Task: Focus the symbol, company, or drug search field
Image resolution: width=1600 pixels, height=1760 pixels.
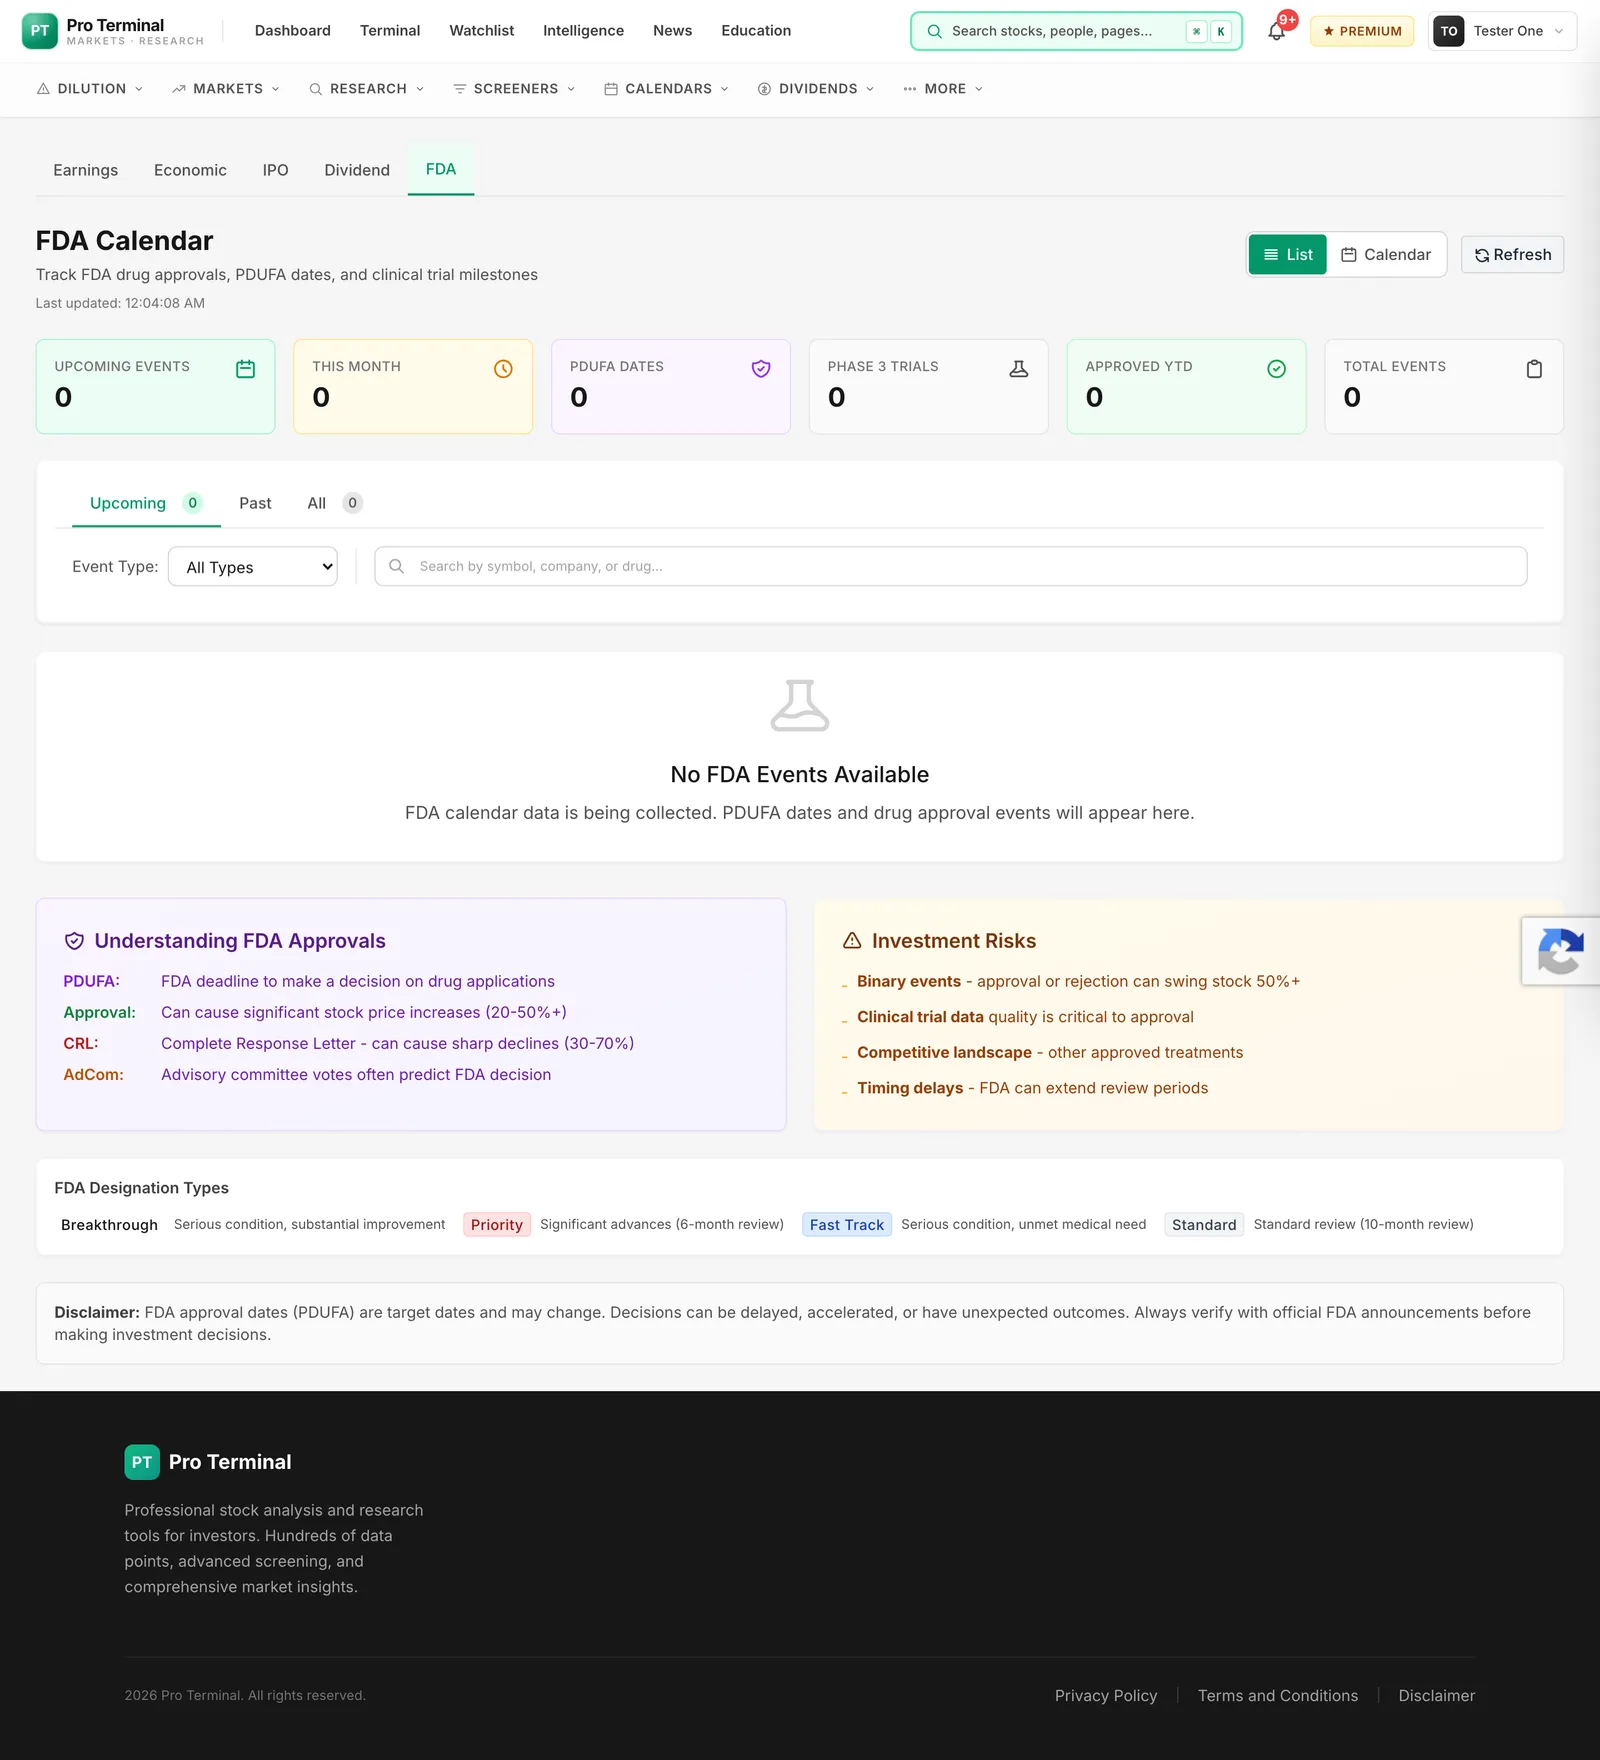Action: click(x=951, y=566)
